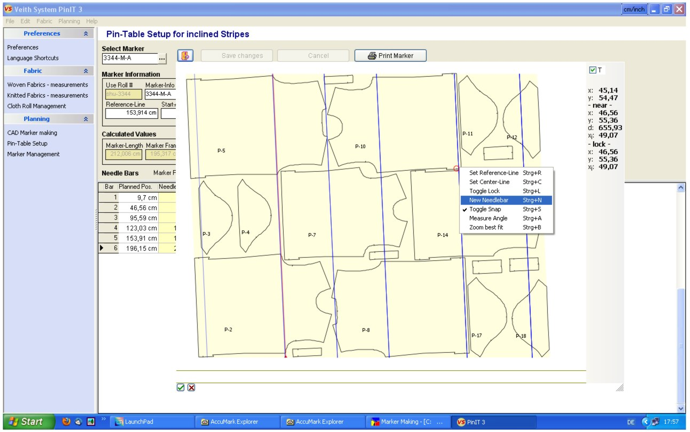Click the vertical scrollbar up arrow
The width and height of the screenshot is (690, 432).
(x=681, y=188)
